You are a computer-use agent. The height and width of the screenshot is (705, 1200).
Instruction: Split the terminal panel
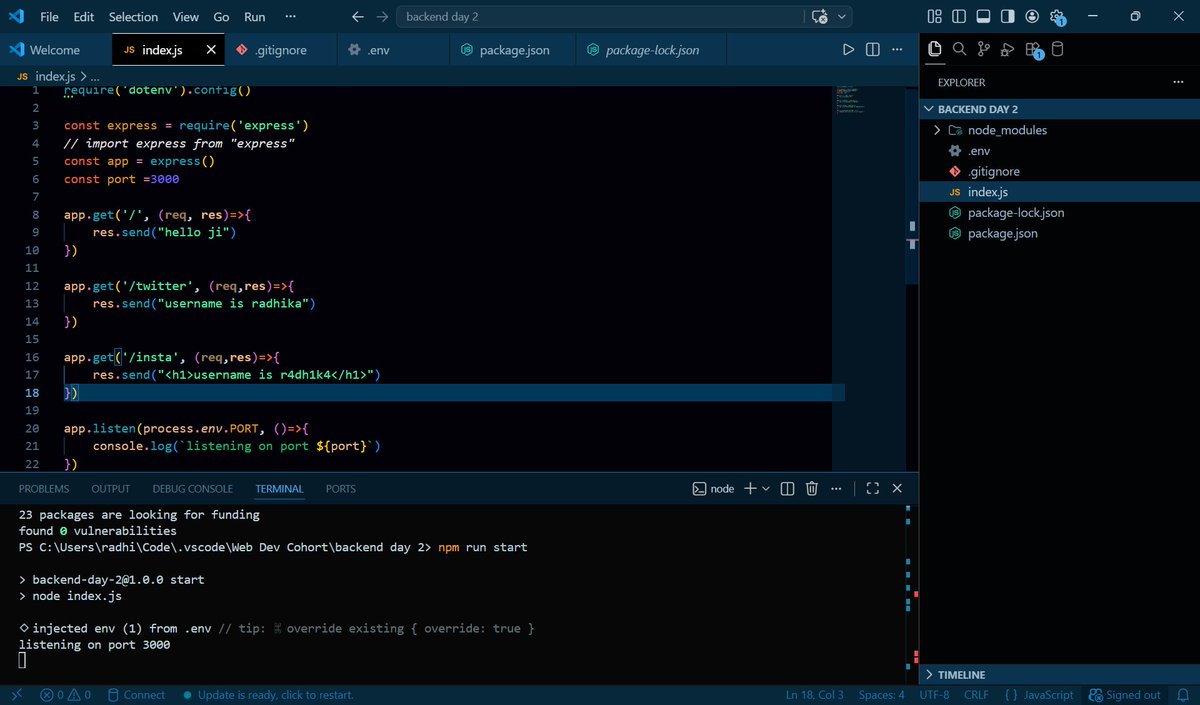[787, 488]
